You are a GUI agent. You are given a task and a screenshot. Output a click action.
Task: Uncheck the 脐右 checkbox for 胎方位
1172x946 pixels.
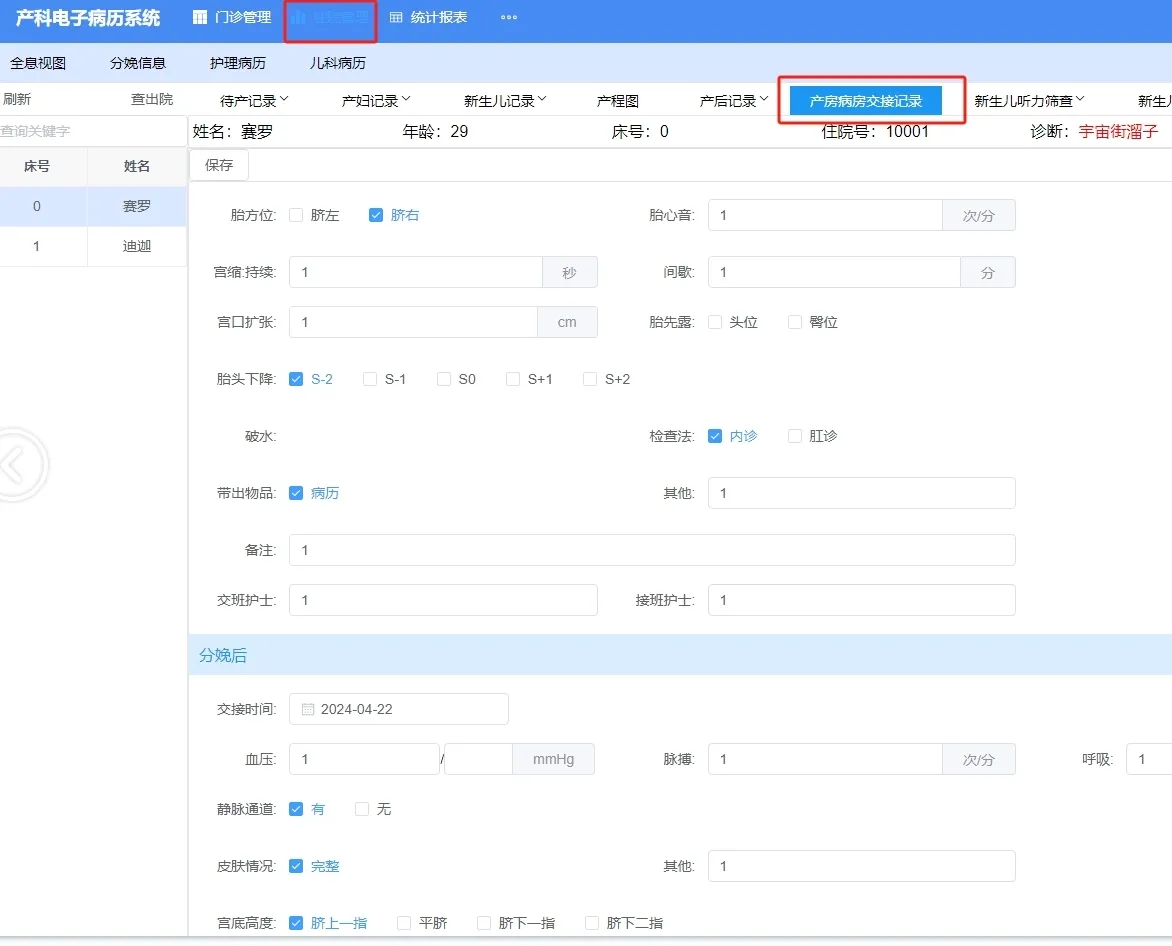click(376, 215)
